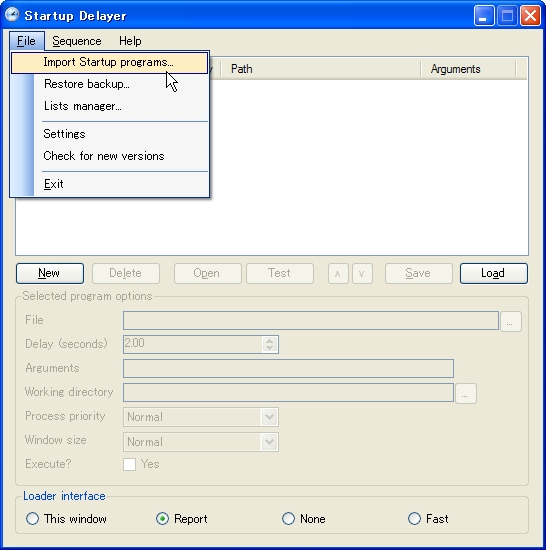546x550 pixels.
Task: Choose Import Startup programs from File menu
Action: click(x=109, y=62)
